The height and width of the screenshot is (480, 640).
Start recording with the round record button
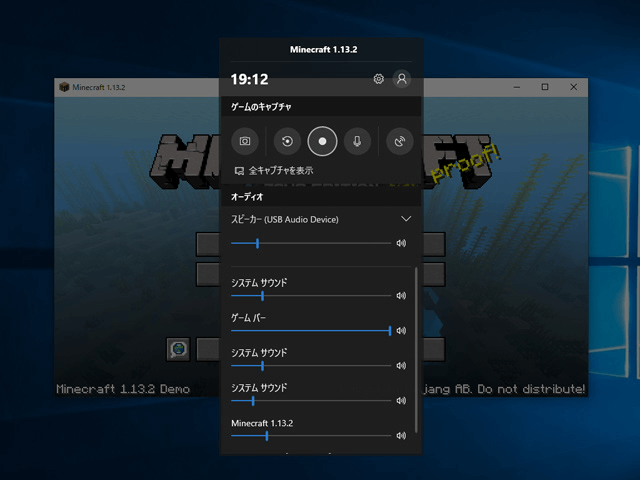pos(322,142)
